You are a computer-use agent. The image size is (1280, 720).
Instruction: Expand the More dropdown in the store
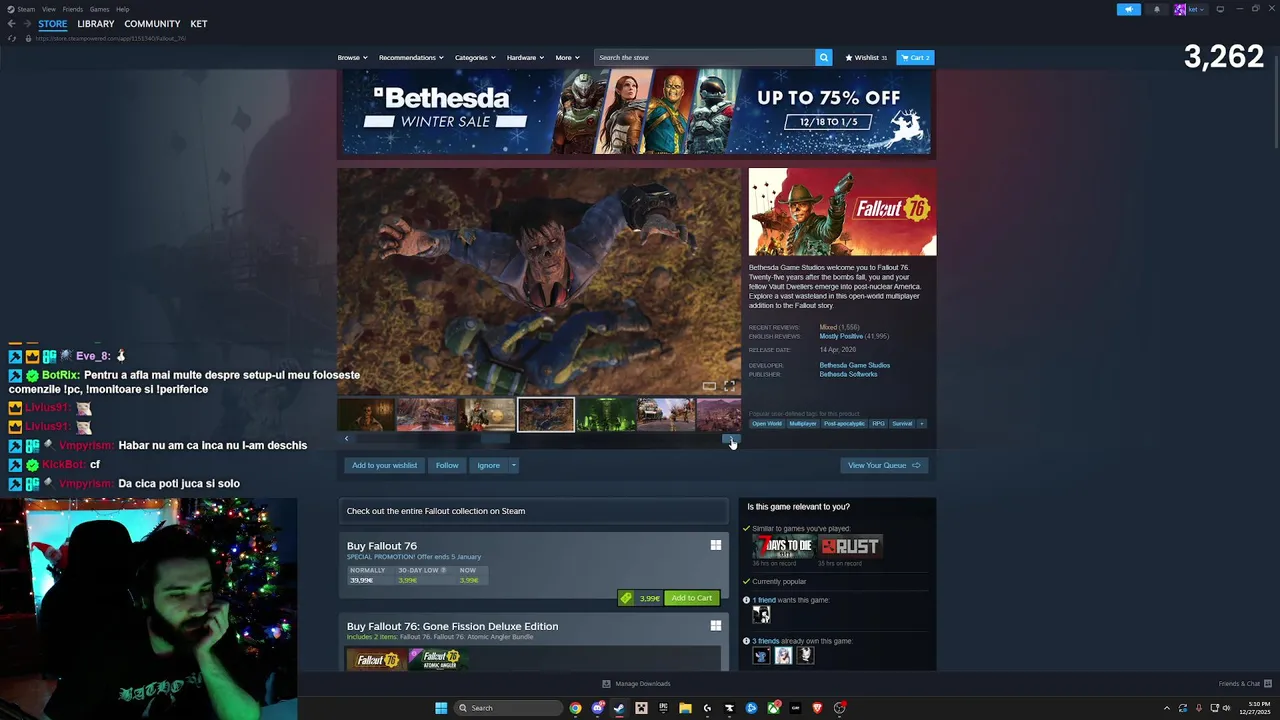coord(567,57)
